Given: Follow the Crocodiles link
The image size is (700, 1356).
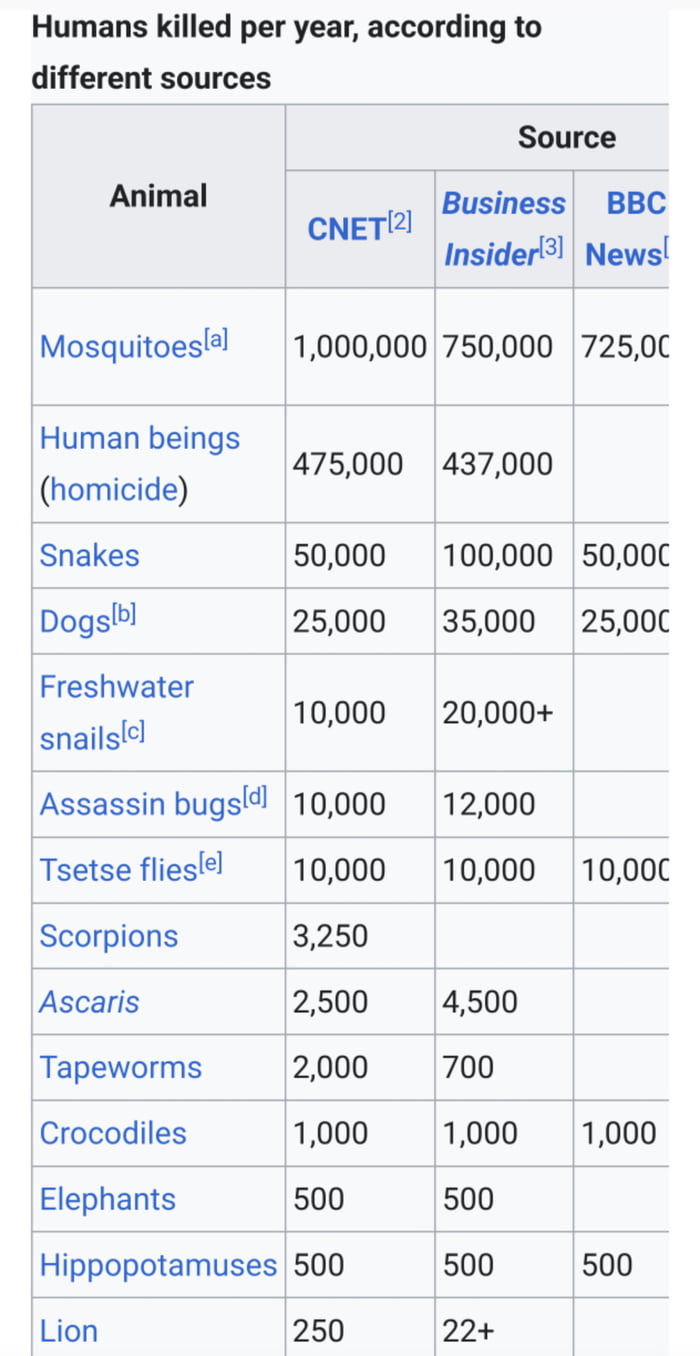Looking at the screenshot, I should [x=113, y=1134].
